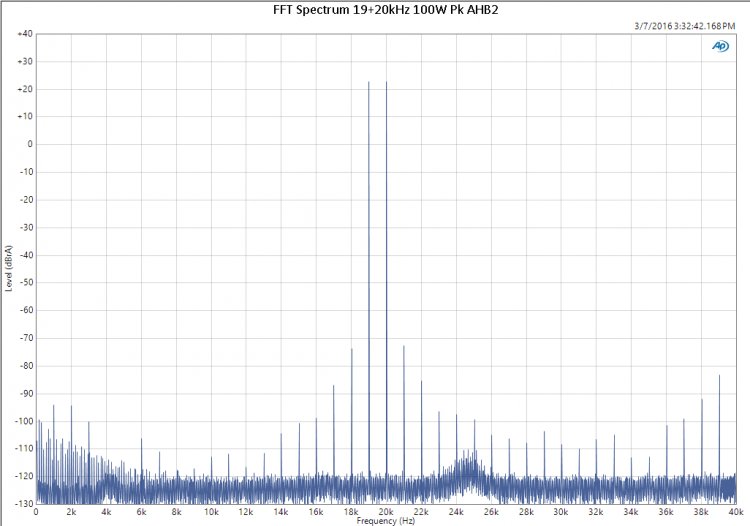The height and width of the screenshot is (526, 750).
Task: Click the 'Level (dBrA)' Y-axis label
Action: click(9, 268)
